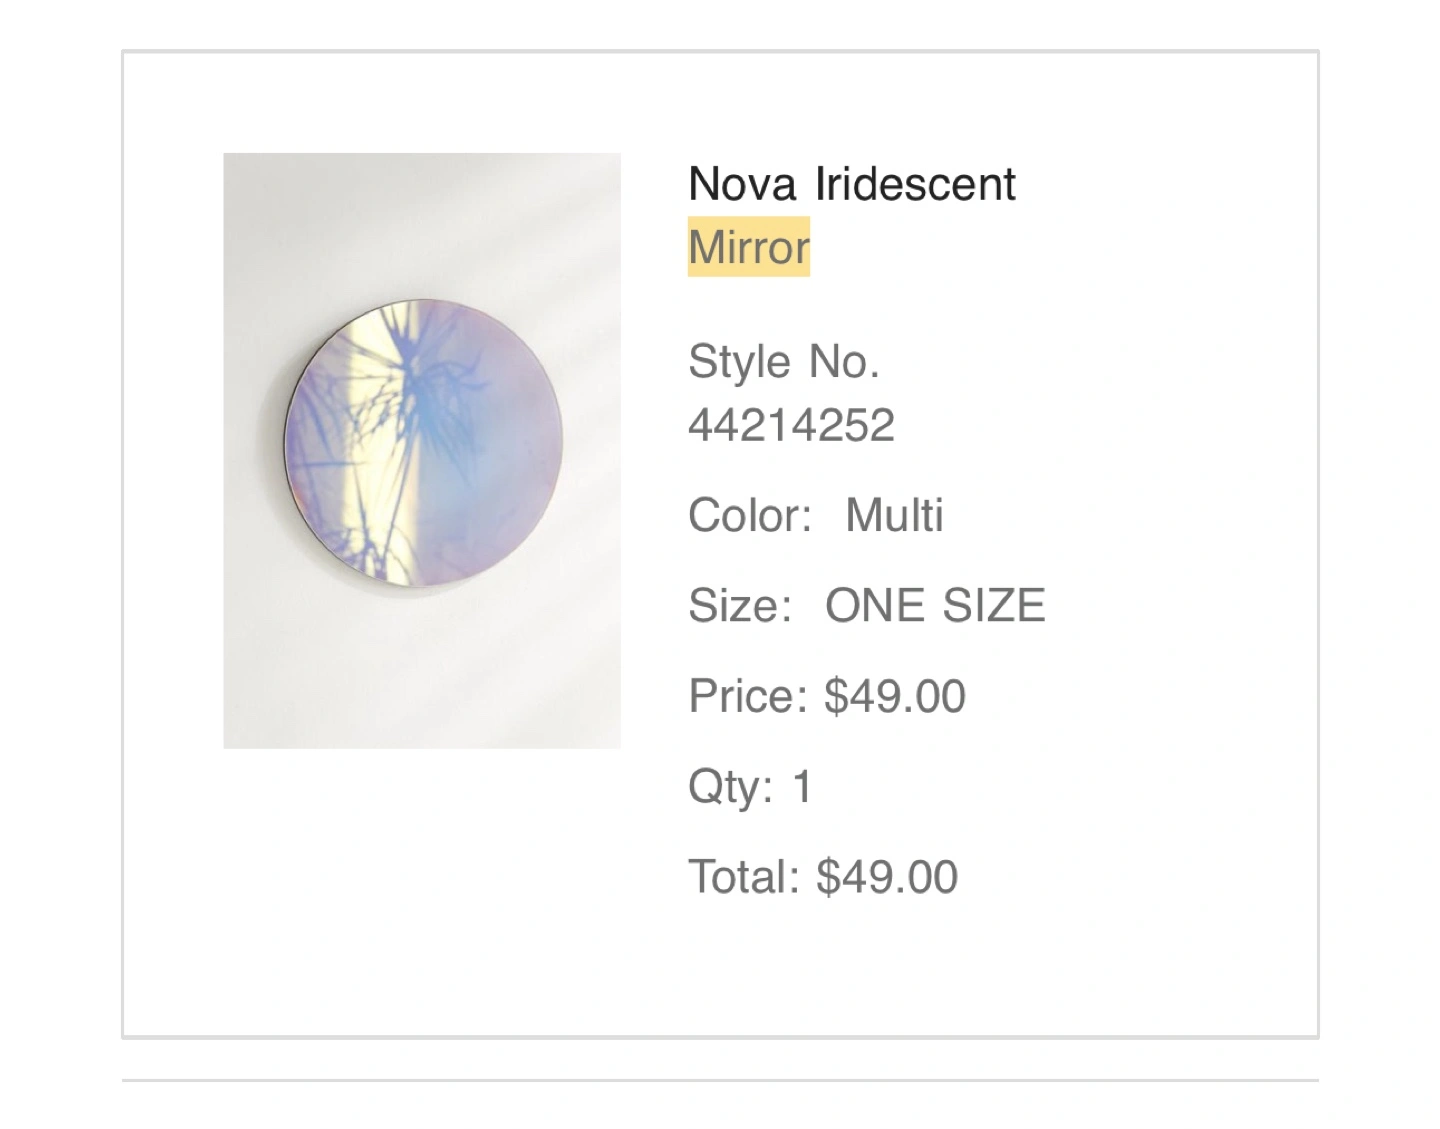
Task: Click the Color: label
Action: pos(750,516)
